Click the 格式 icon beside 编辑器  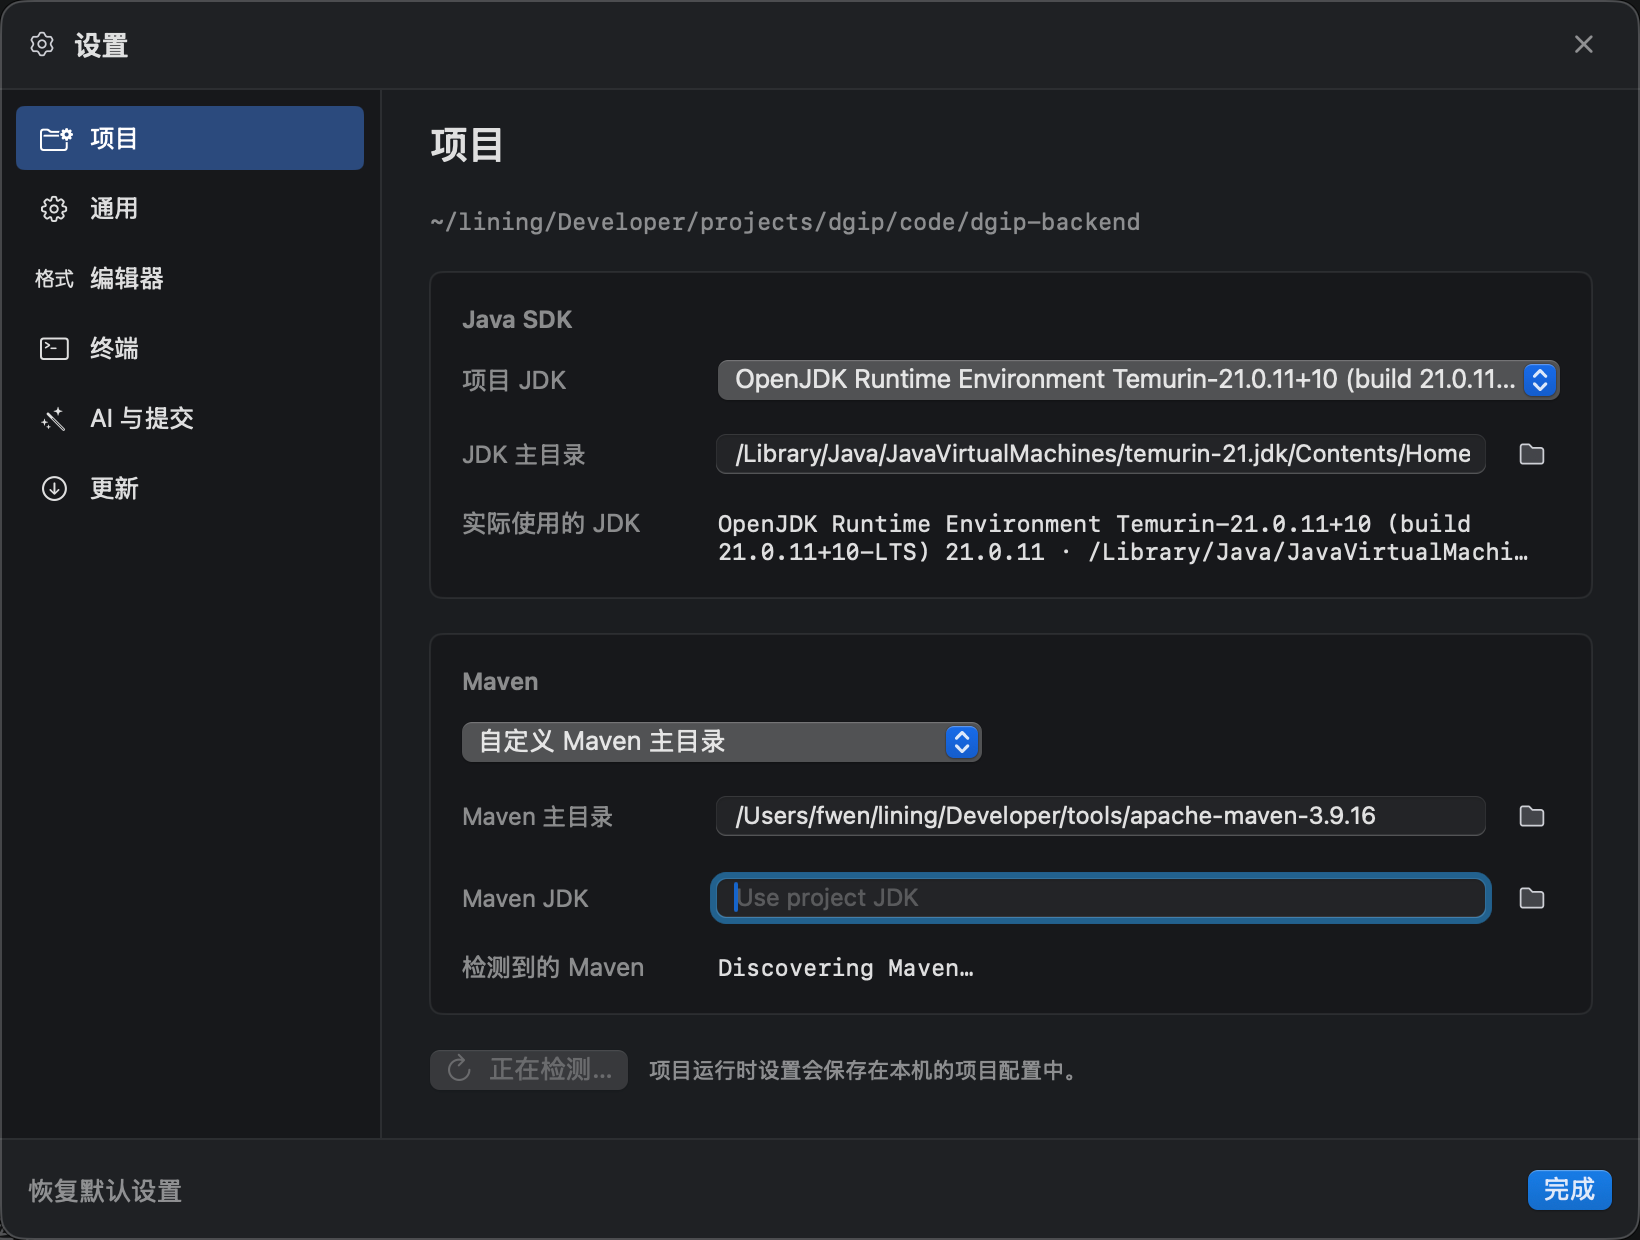click(x=54, y=279)
